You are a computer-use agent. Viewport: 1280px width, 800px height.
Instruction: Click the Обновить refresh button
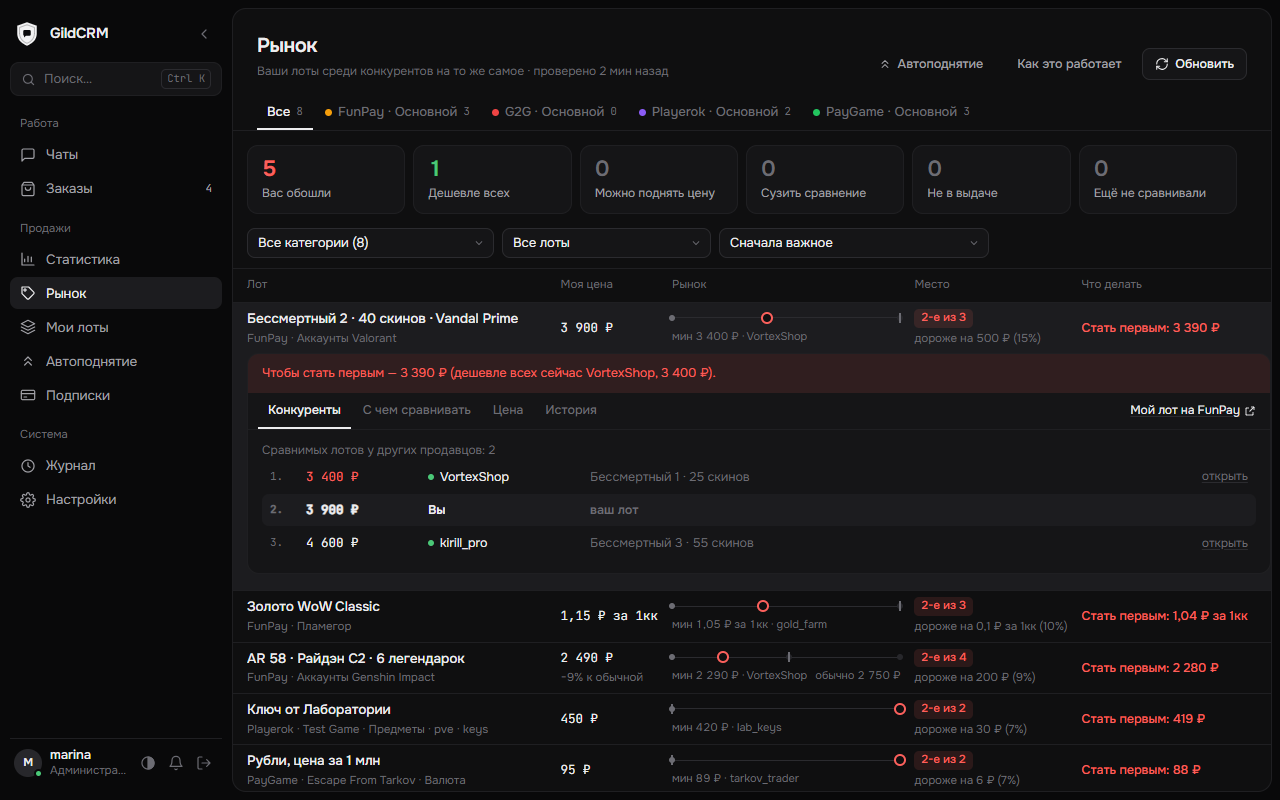tap(1194, 64)
